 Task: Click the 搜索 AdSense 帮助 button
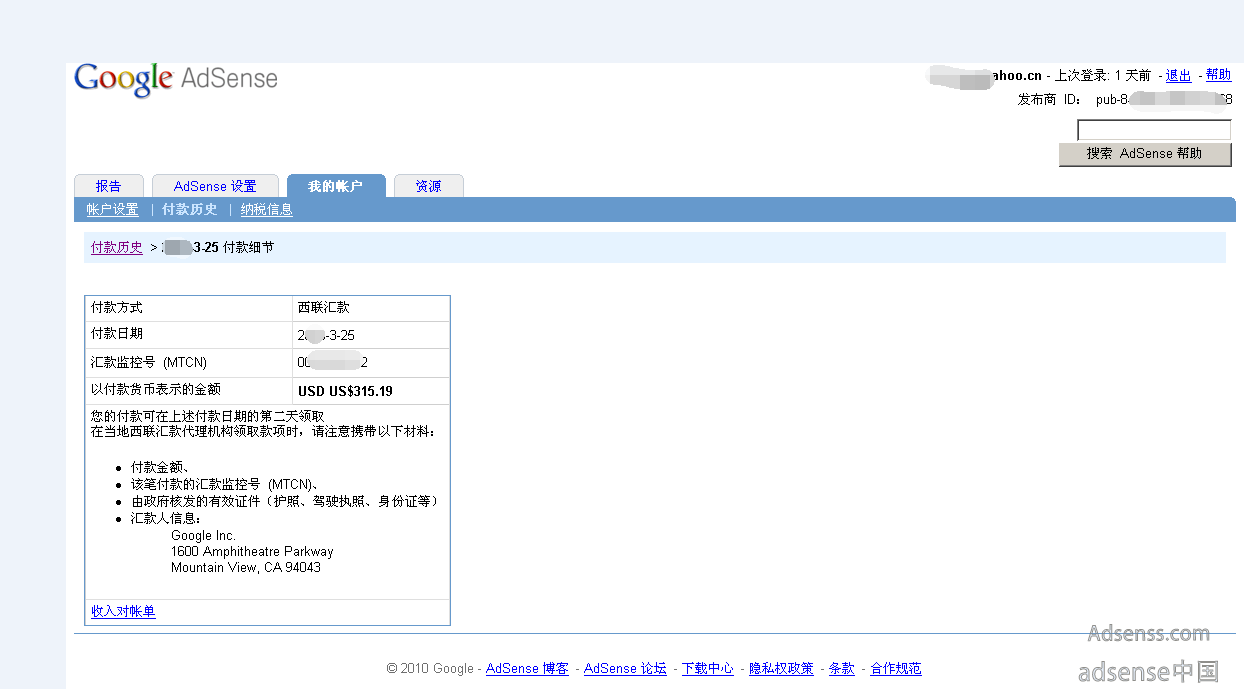point(1145,154)
